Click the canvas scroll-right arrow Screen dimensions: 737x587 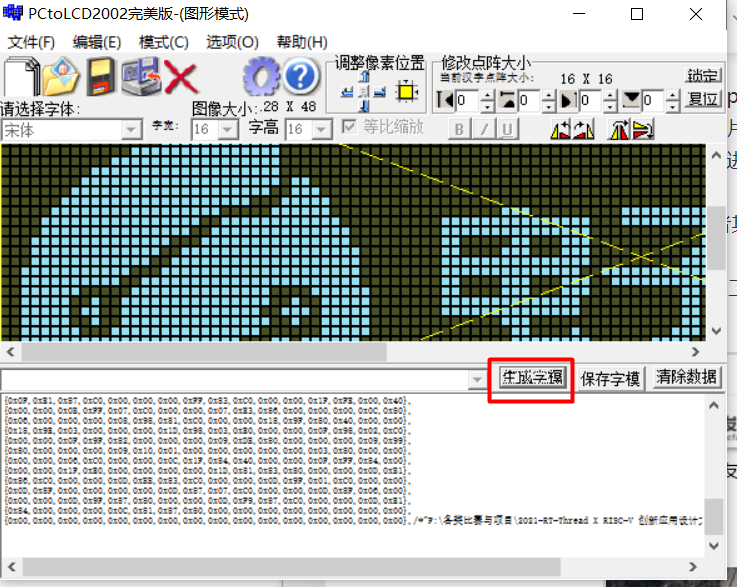click(x=696, y=352)
